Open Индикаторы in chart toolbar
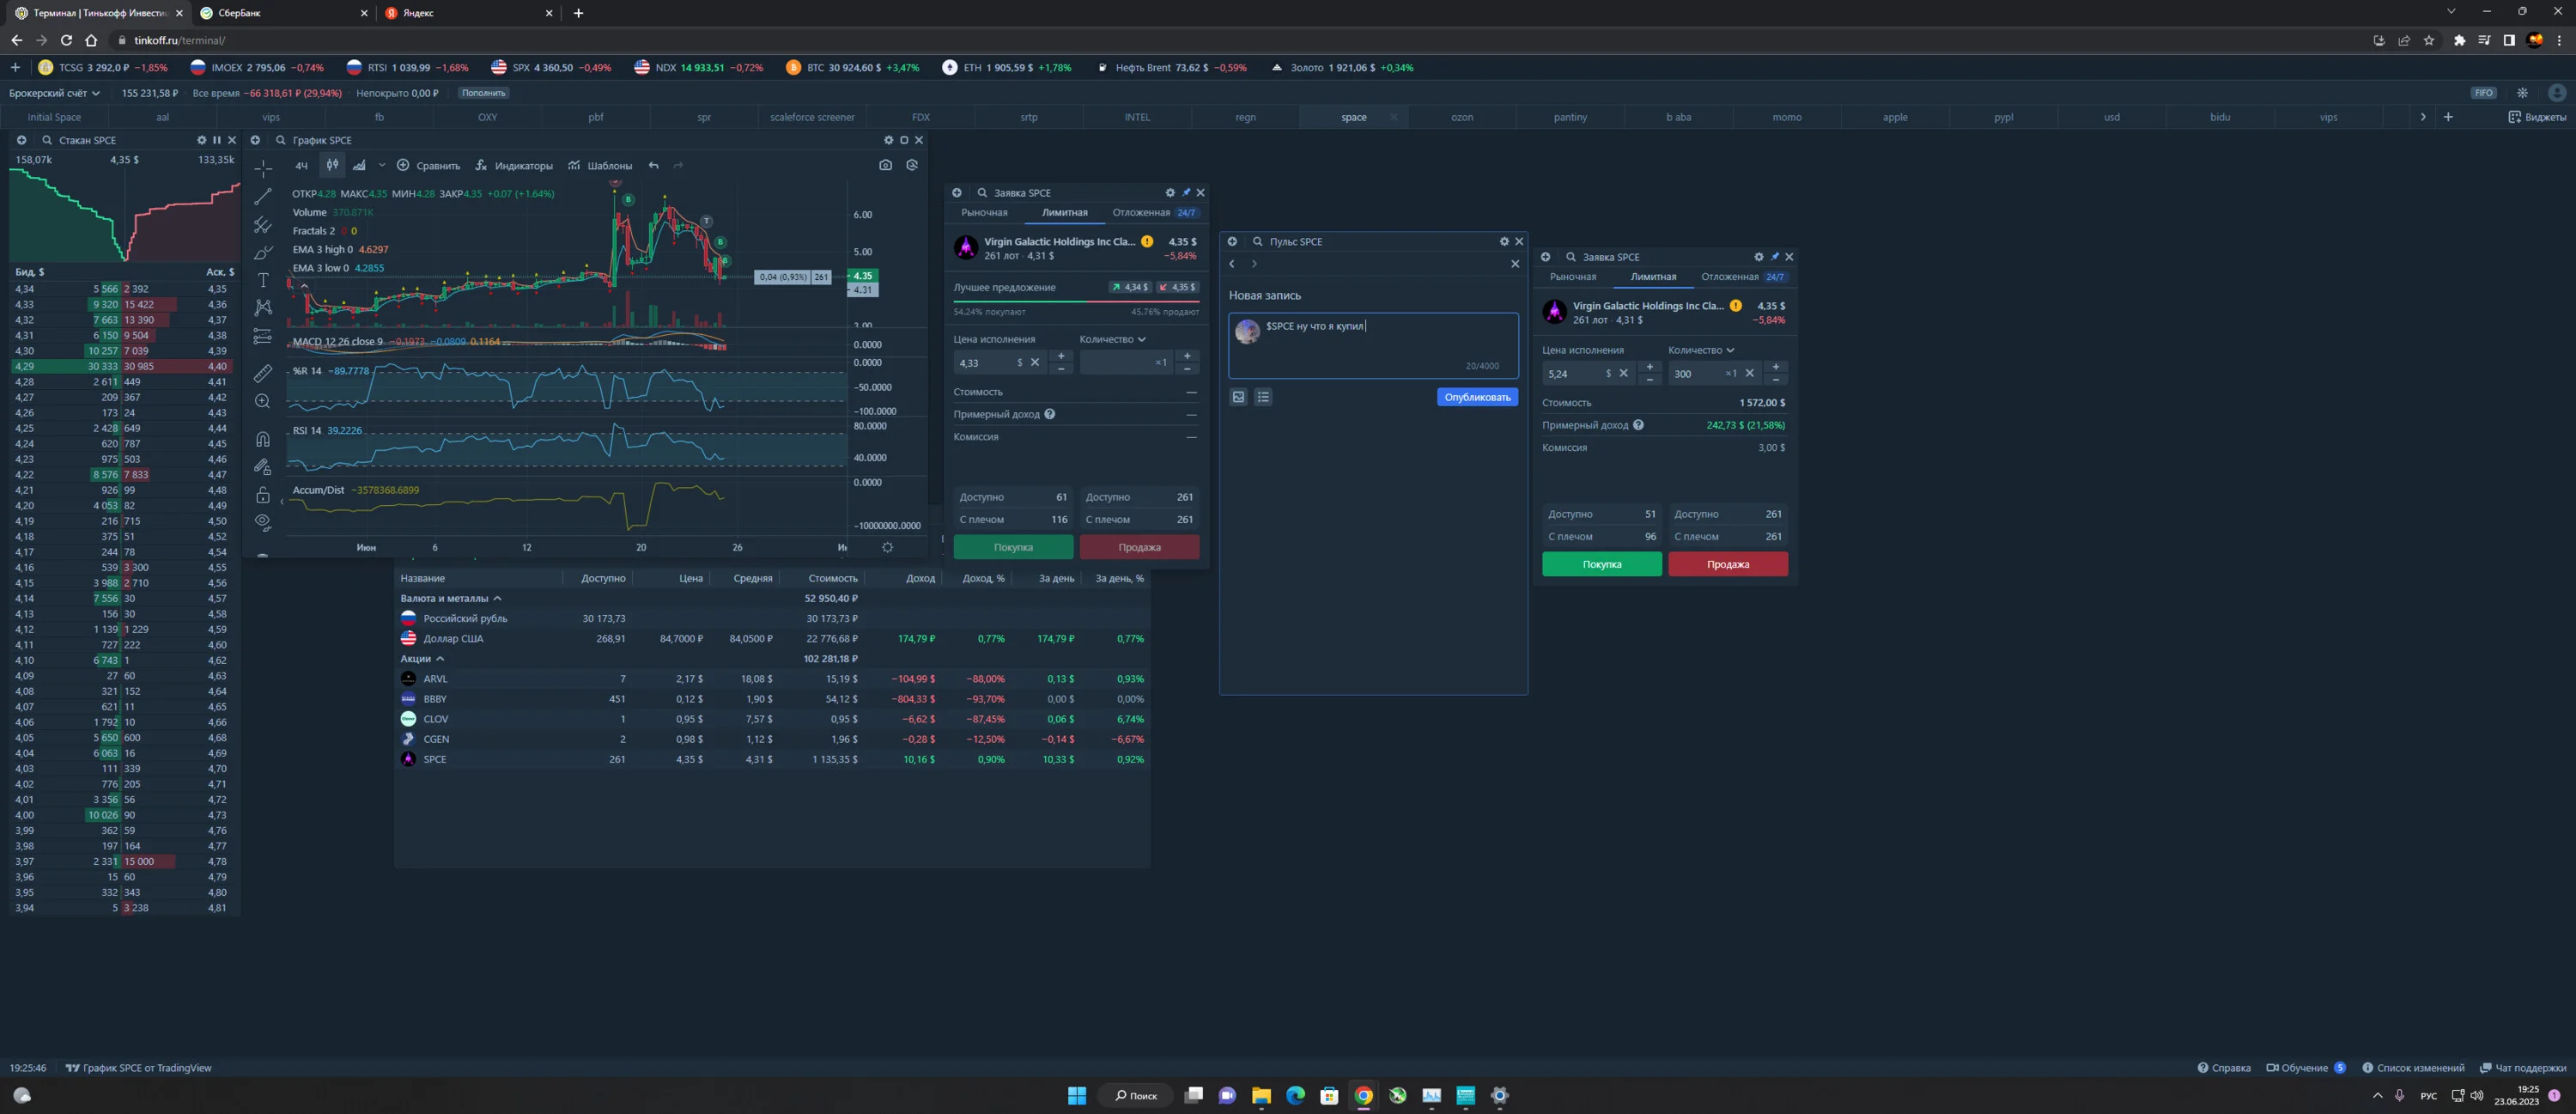 (514, 166)
